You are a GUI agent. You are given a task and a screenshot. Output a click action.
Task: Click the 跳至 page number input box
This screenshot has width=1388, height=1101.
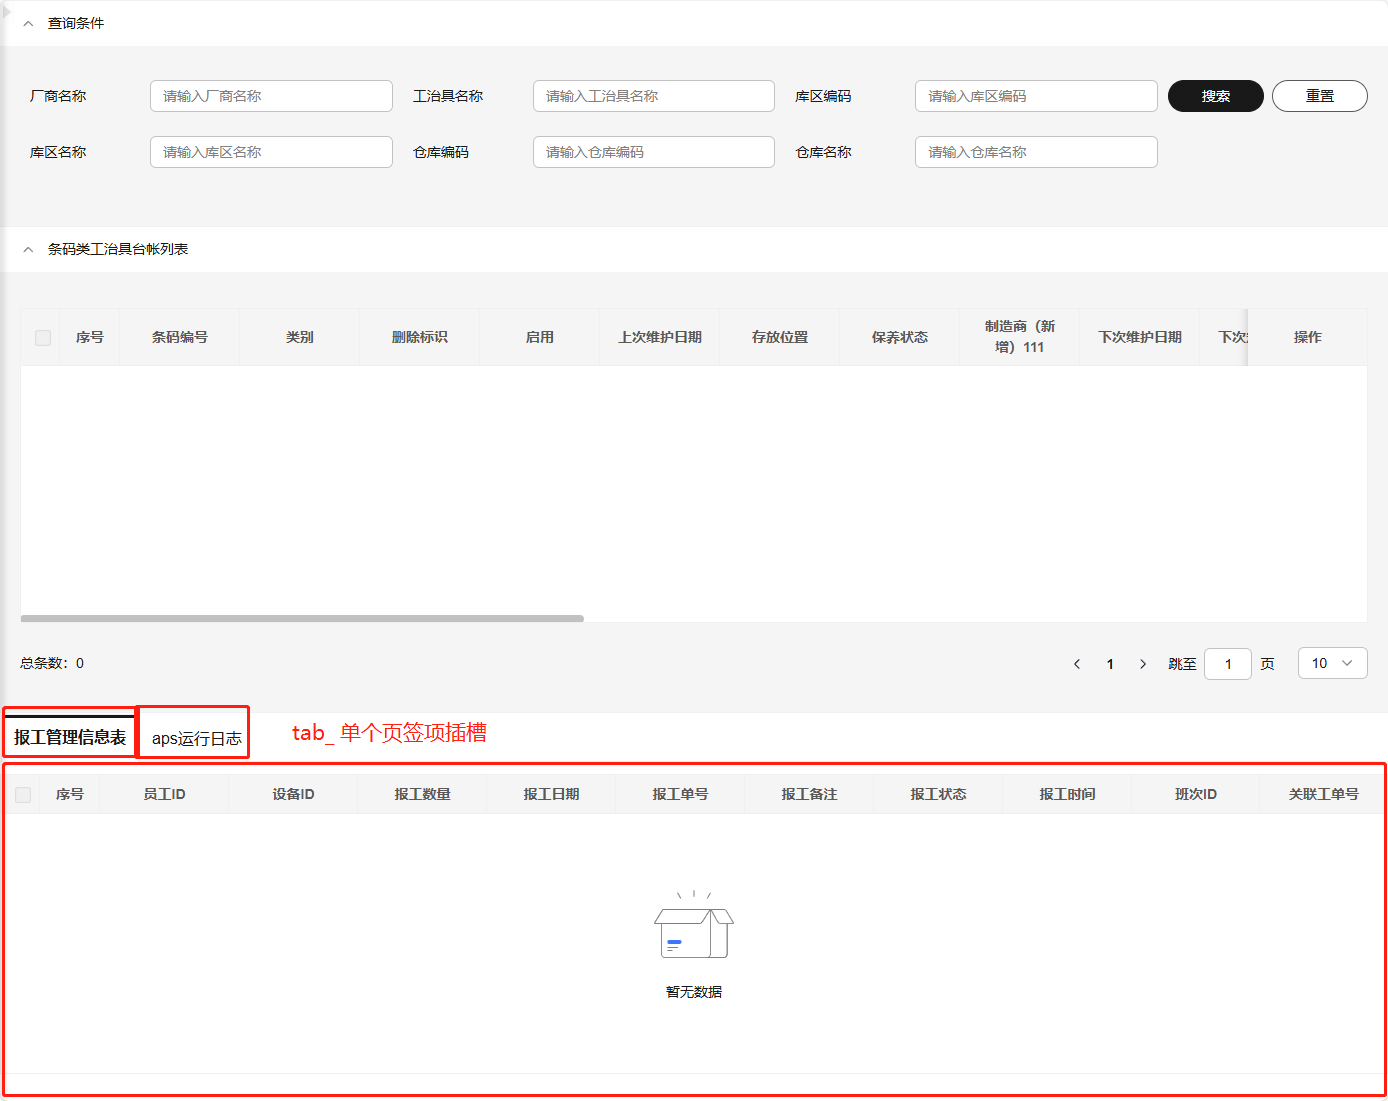click(1227, 664)
